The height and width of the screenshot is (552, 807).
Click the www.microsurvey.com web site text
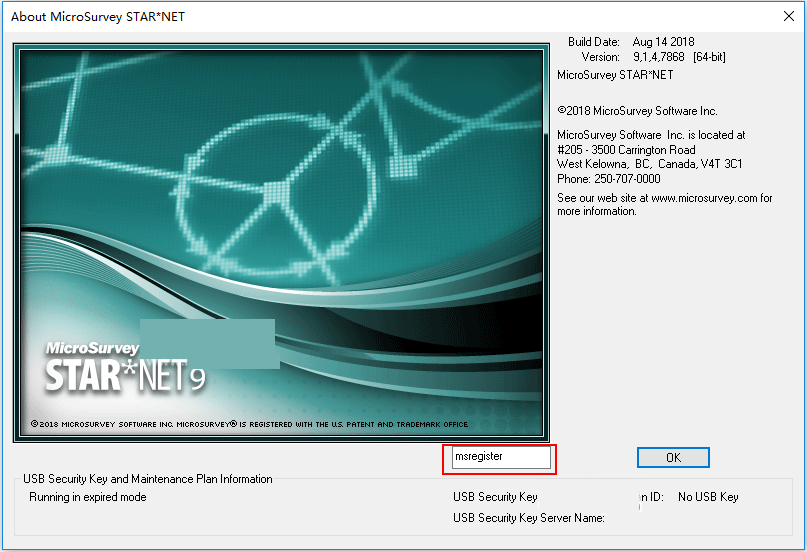704,198
